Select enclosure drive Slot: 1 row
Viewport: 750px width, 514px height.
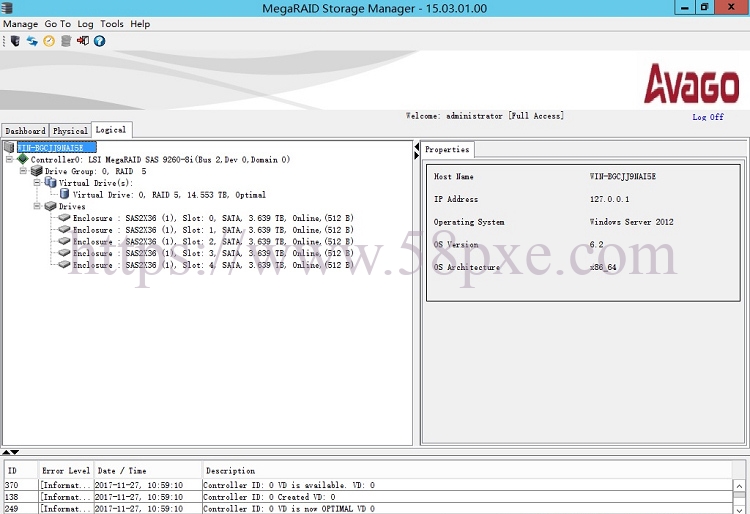click(x=213, y=230)
